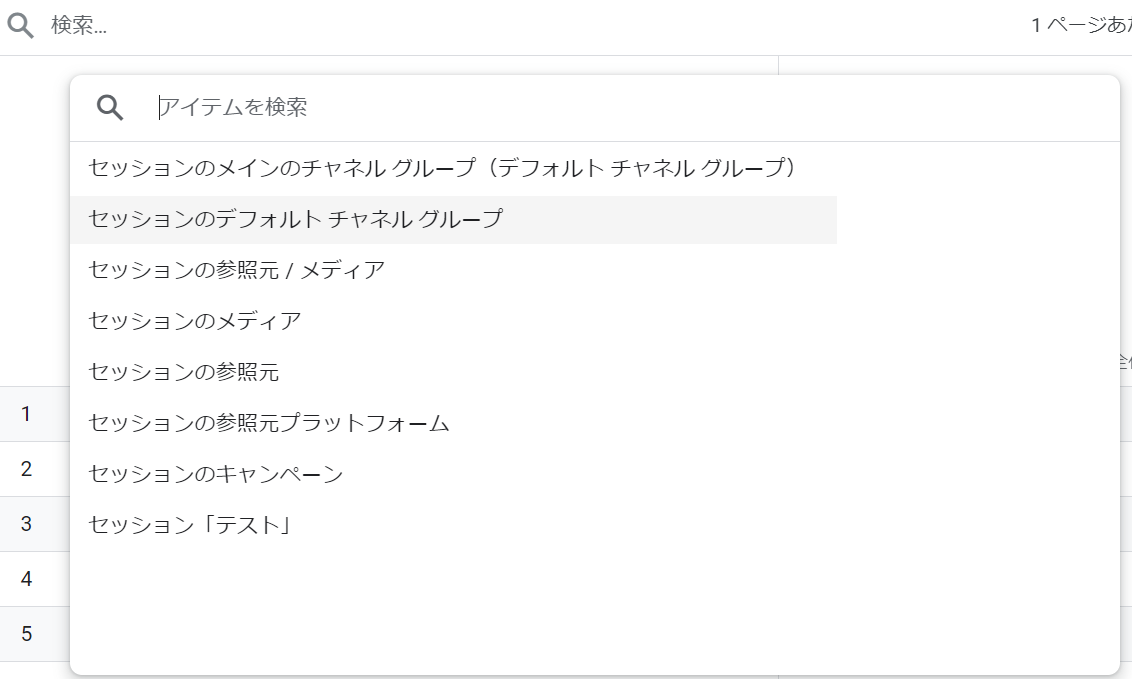The width and height of the screenshot is (1132, 679).
Task: Click table row number 3
Action: pyautogui.click(x=27, y=523)
